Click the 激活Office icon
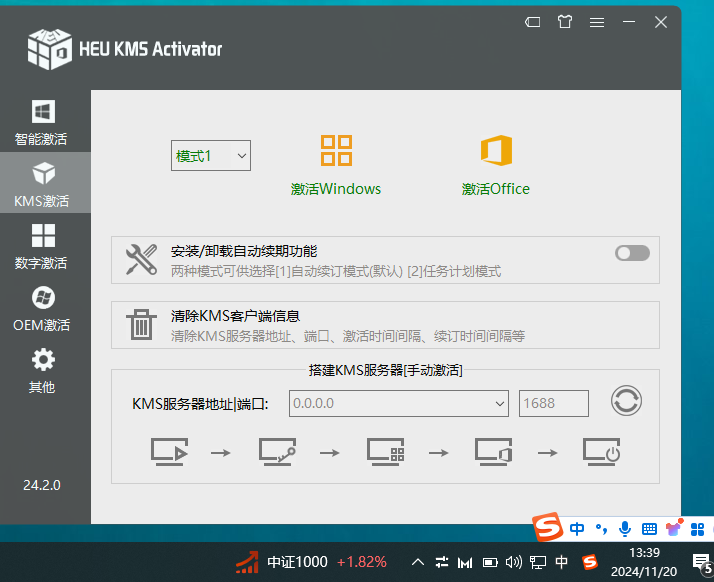The width and height of the screenshot is (714, 582). [x=496, y=150]
